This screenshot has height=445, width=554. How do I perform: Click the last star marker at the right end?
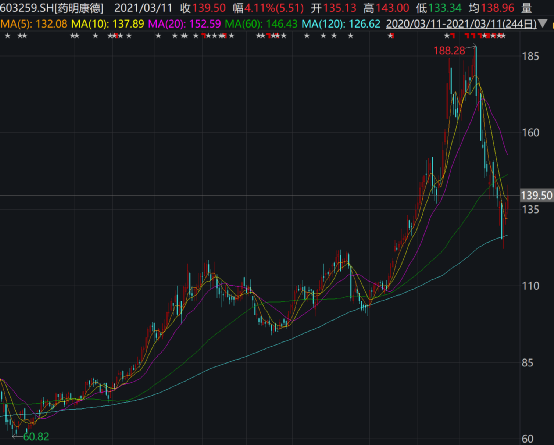coord(503,36)
